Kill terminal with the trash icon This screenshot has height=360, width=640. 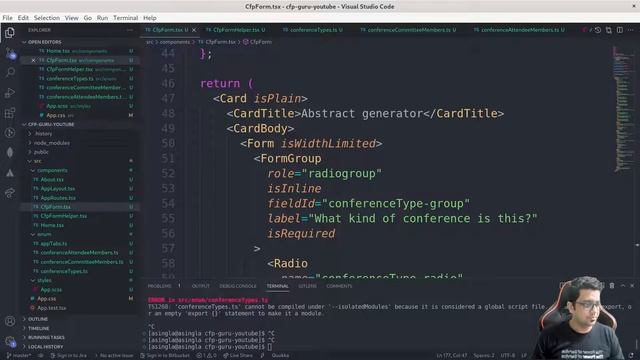[x=612, y=286]
